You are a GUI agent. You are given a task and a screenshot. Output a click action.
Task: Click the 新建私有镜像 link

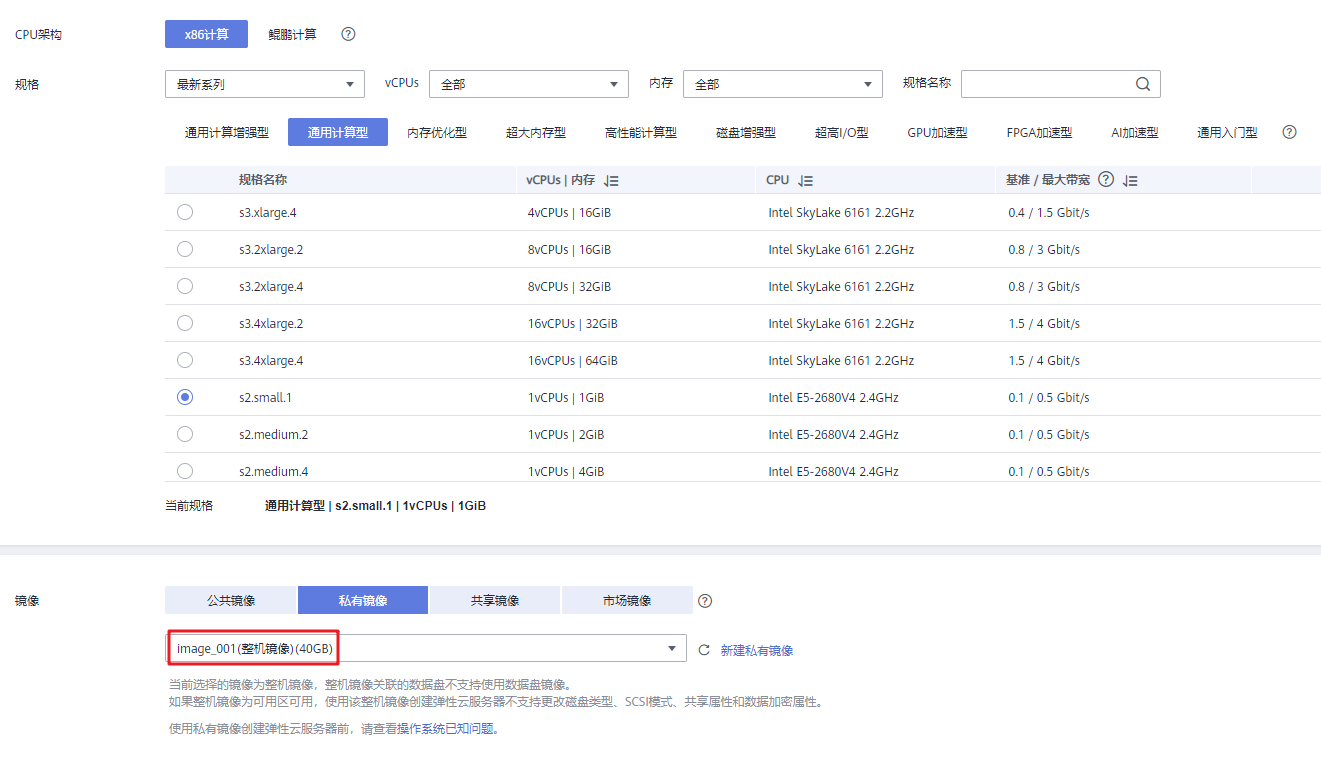(x=757, y=650)
